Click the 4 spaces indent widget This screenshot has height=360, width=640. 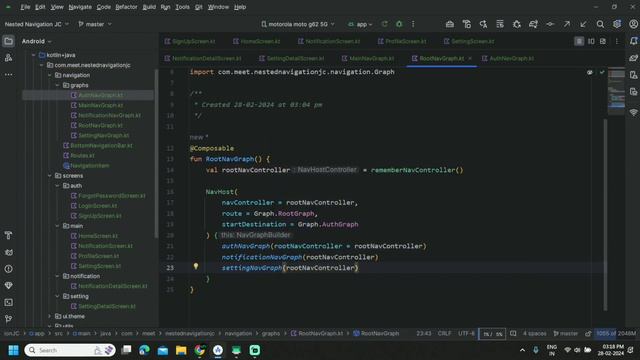click(x=534, y=333)
